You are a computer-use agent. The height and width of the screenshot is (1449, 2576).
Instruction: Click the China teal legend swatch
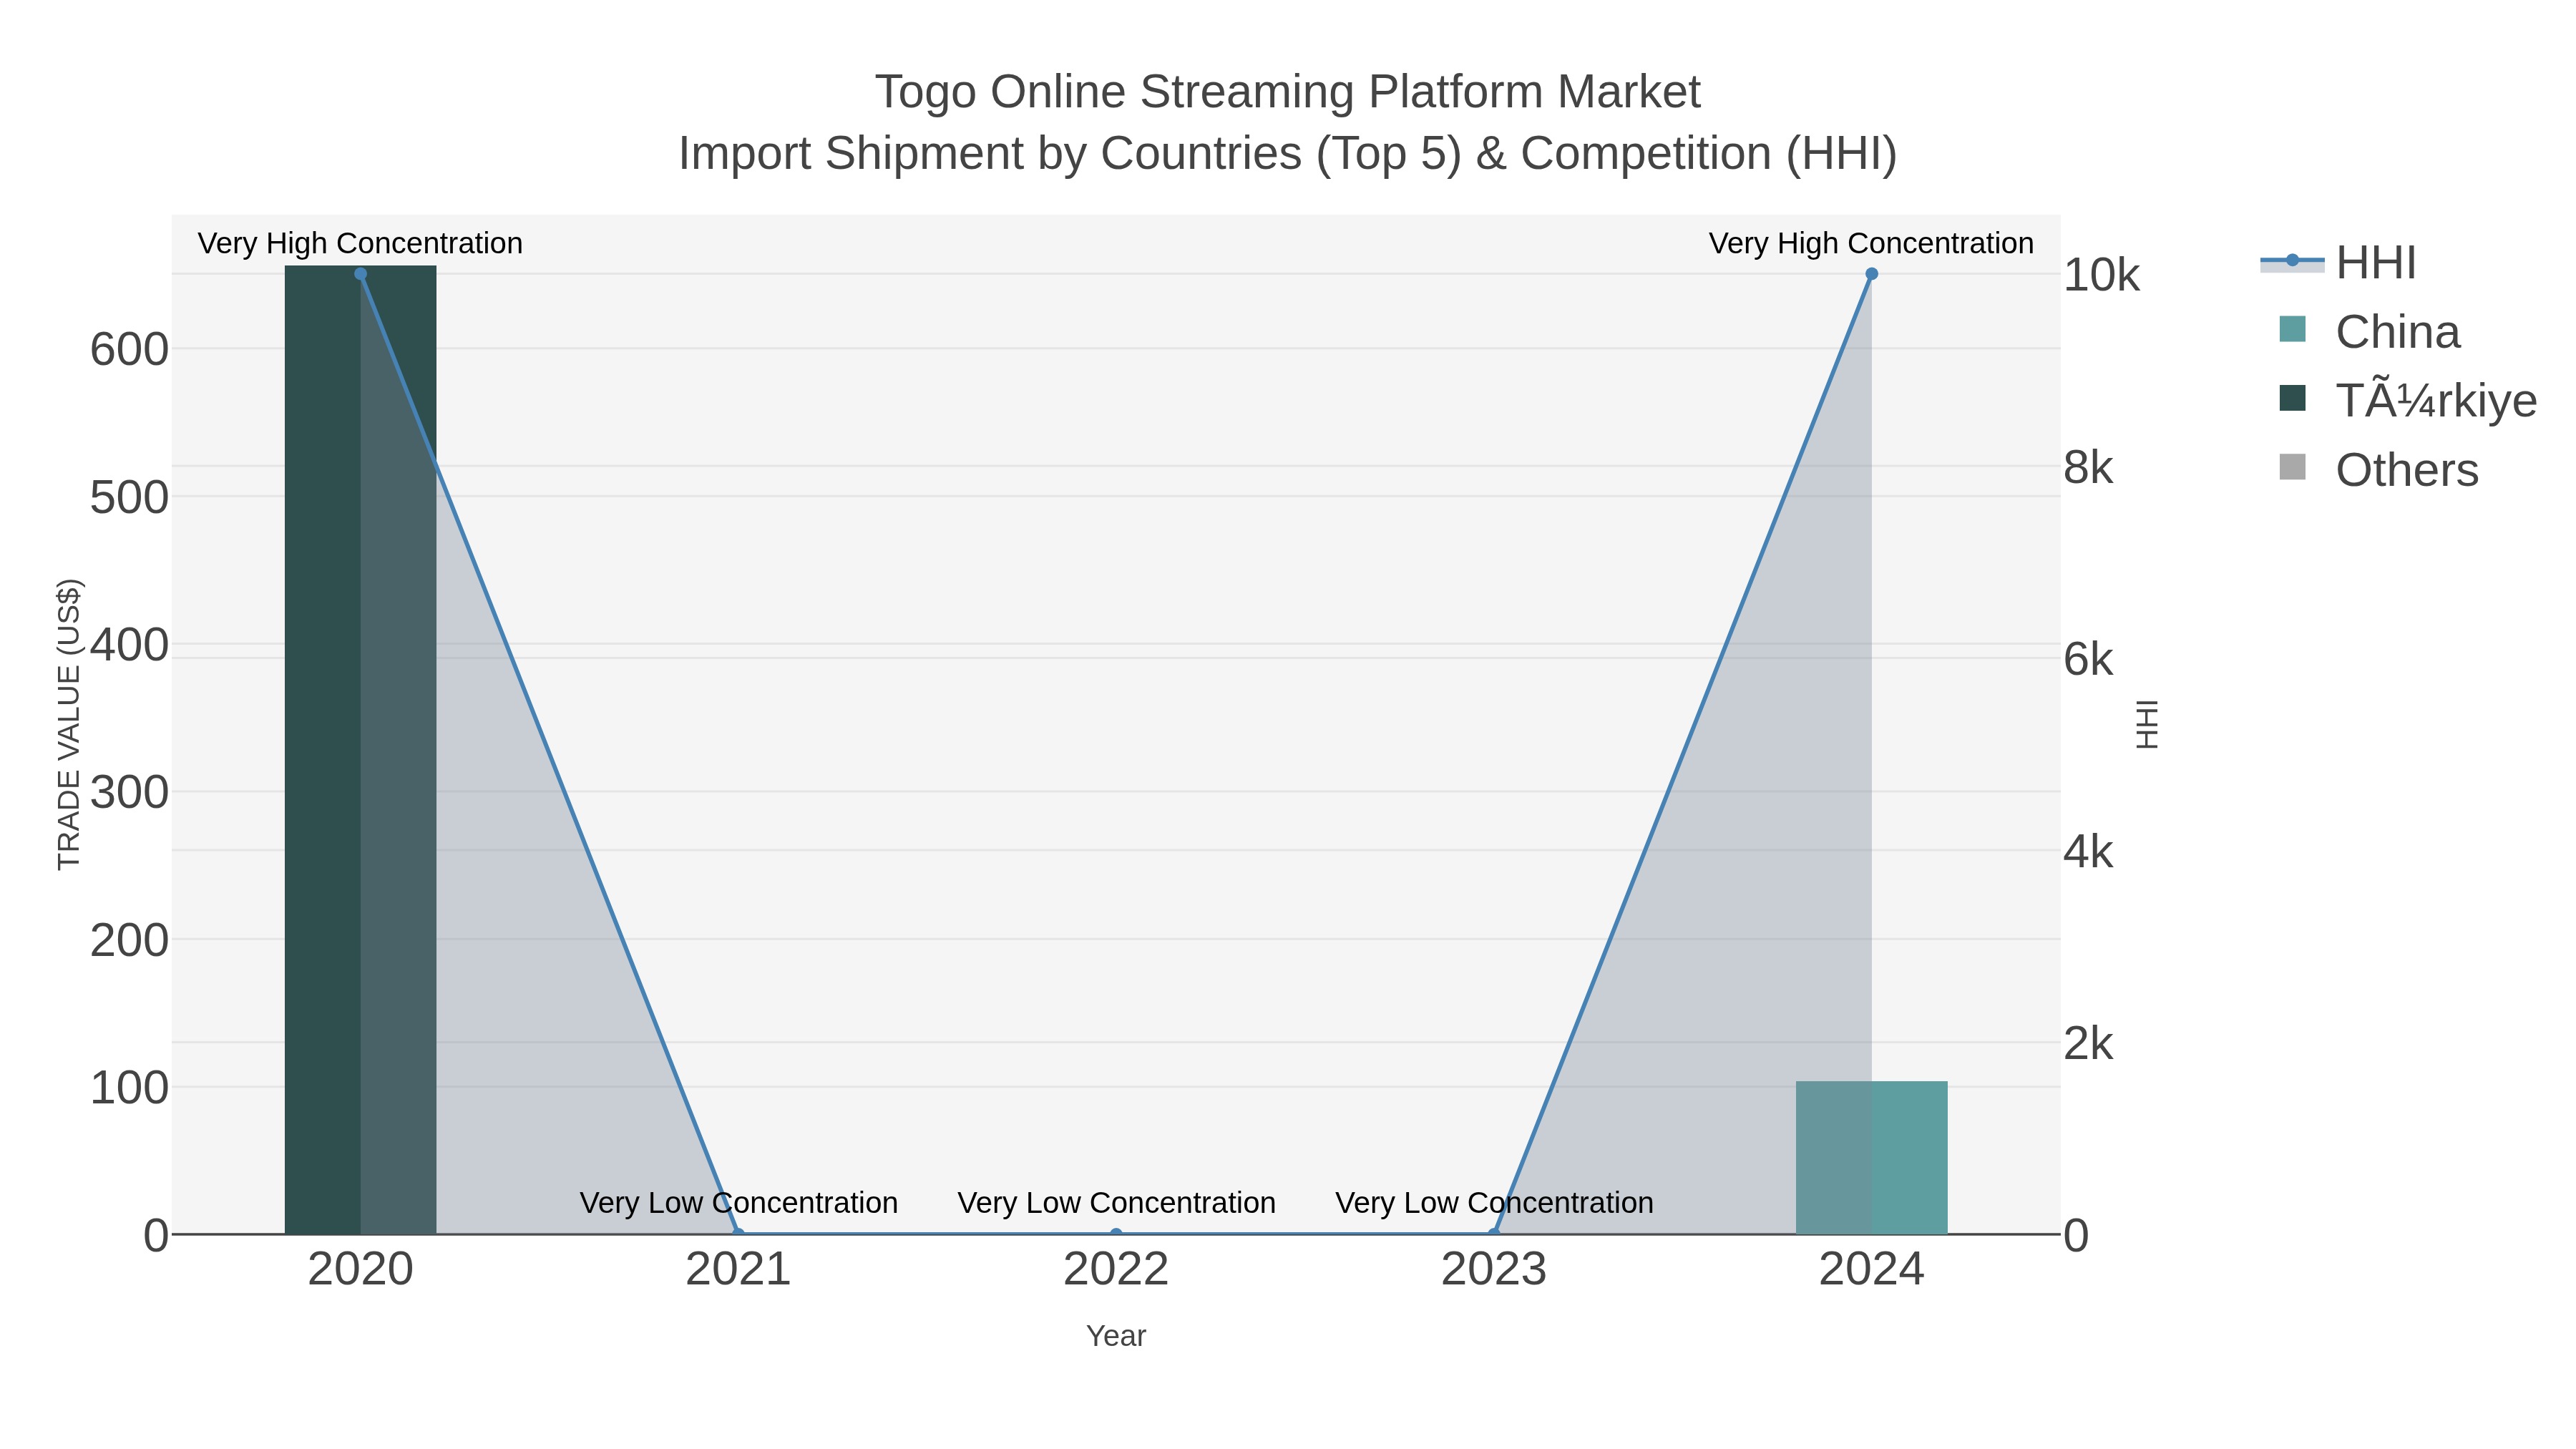click(x=2292, y=329)
